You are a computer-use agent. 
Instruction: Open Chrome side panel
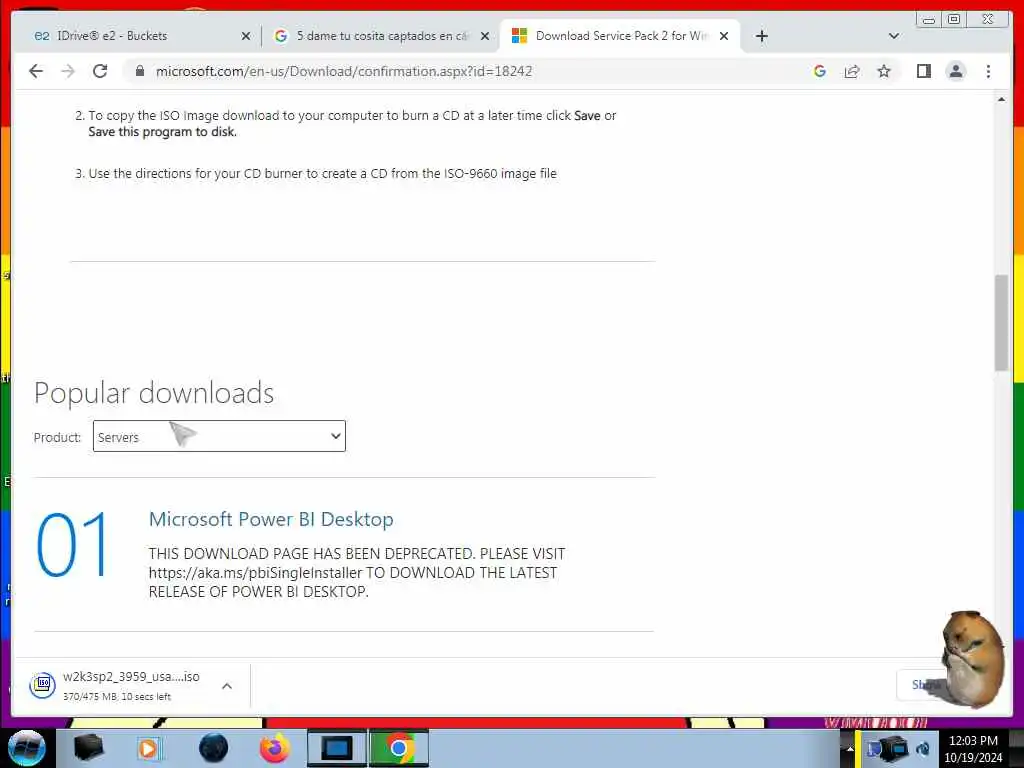[x=923, y=71]
